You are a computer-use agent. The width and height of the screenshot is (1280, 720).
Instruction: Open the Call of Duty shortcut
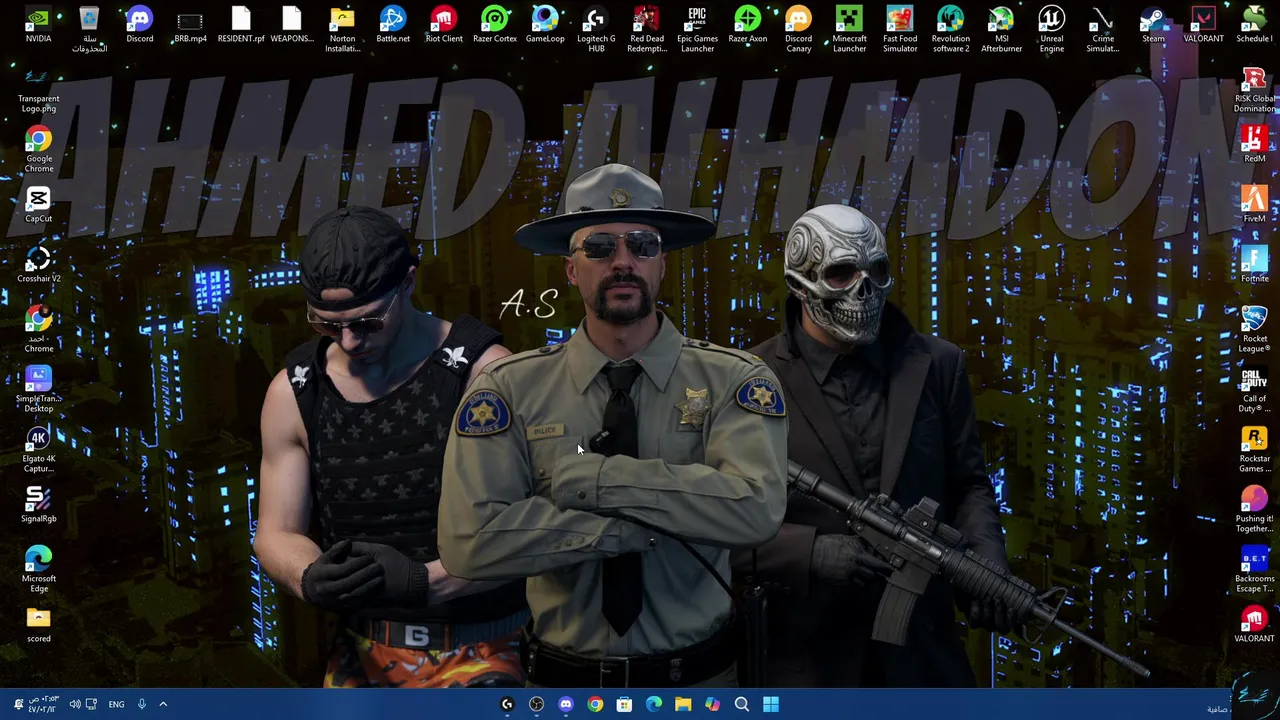pyautogui.click(x=1254, y=390)
